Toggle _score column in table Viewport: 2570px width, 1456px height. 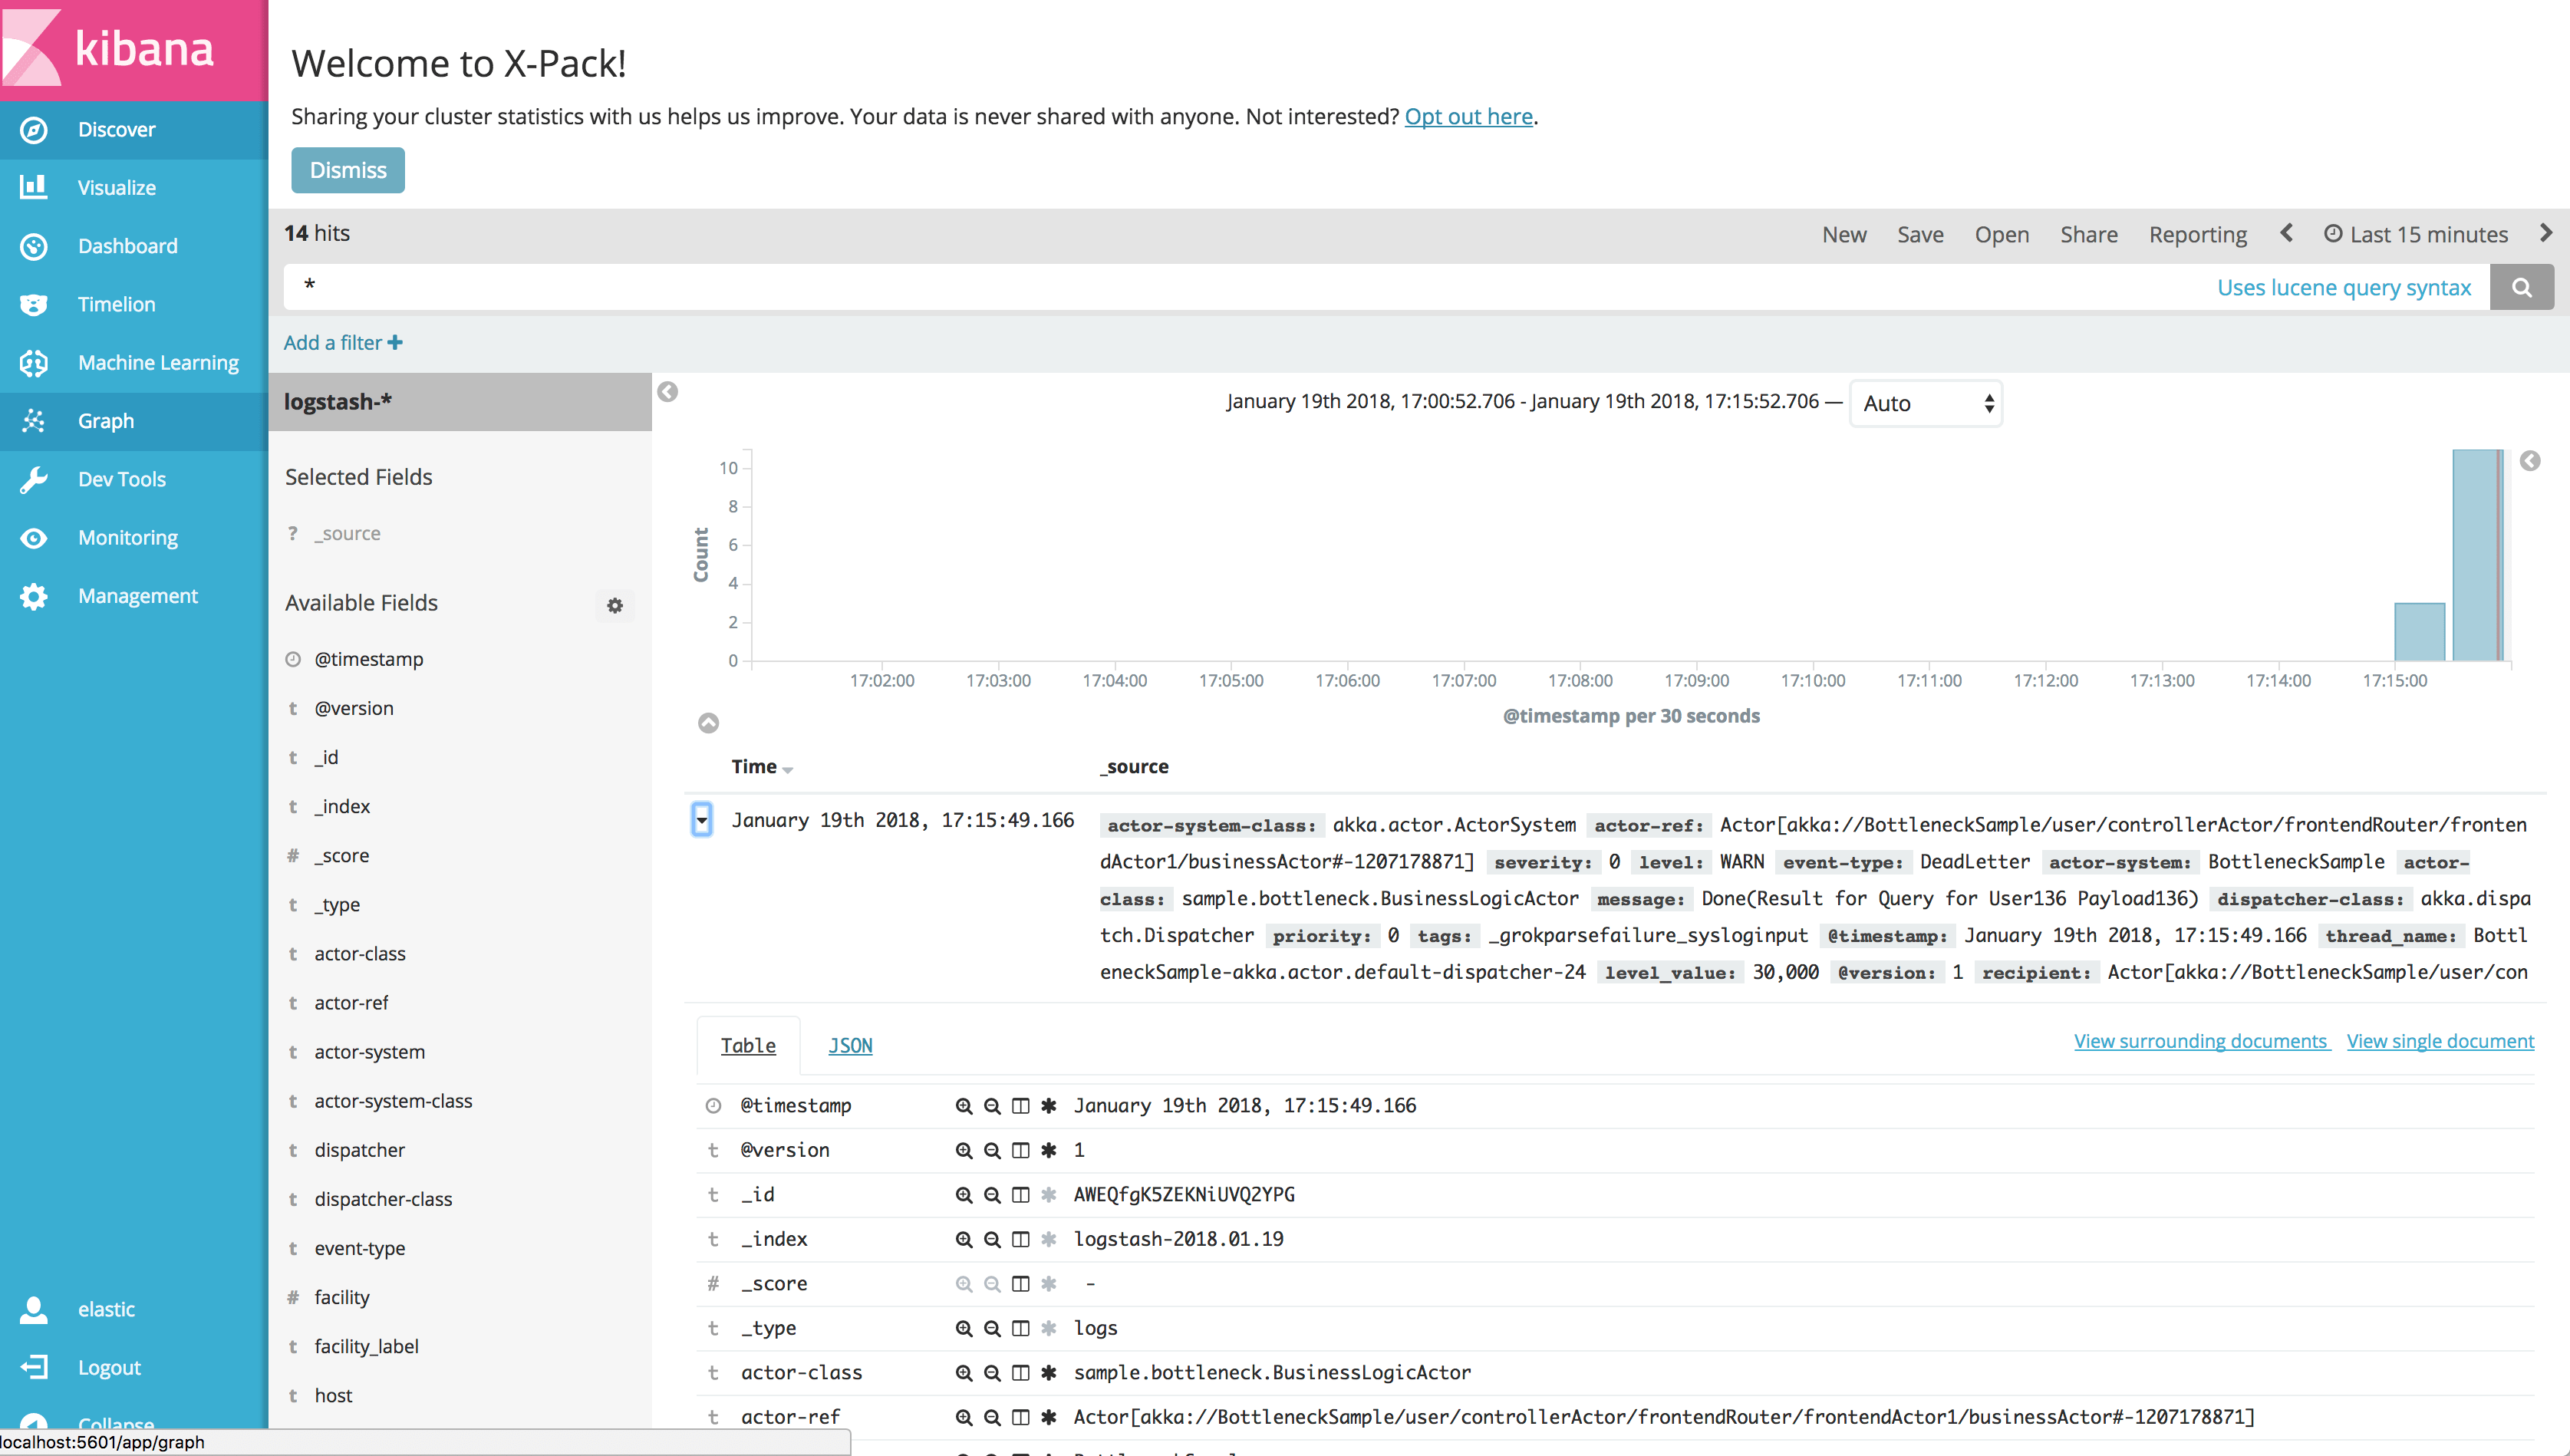tap(1020, 1284)
